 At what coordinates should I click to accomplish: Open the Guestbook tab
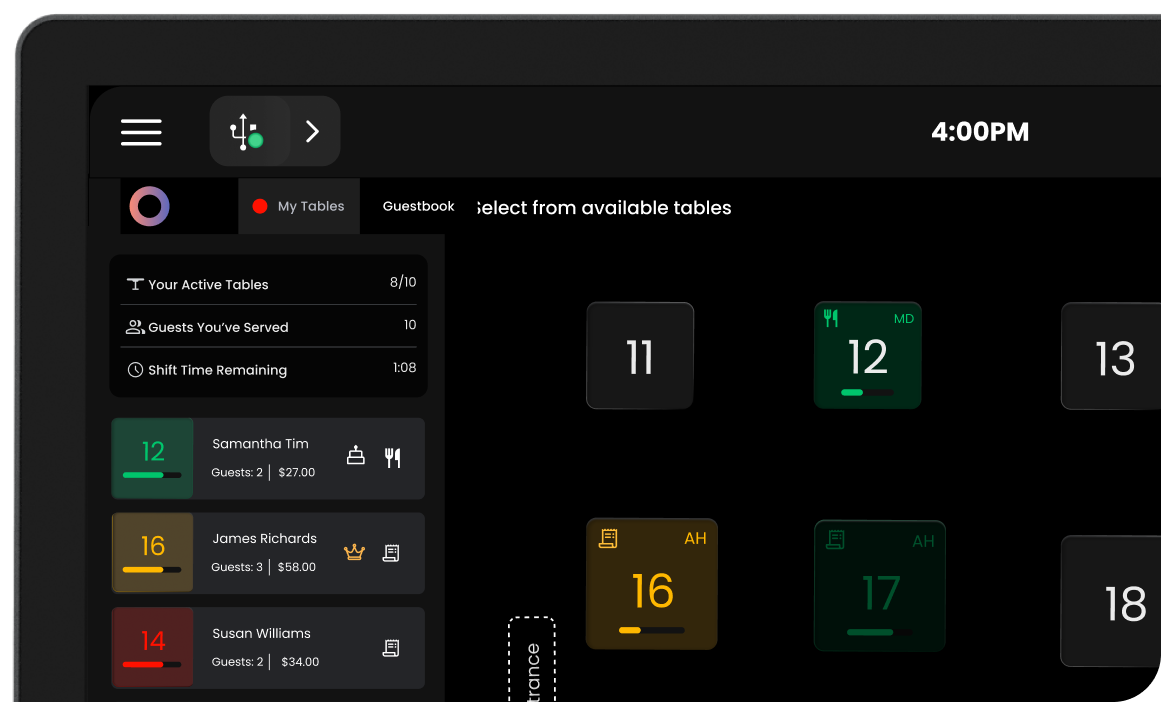coord(418,206)
